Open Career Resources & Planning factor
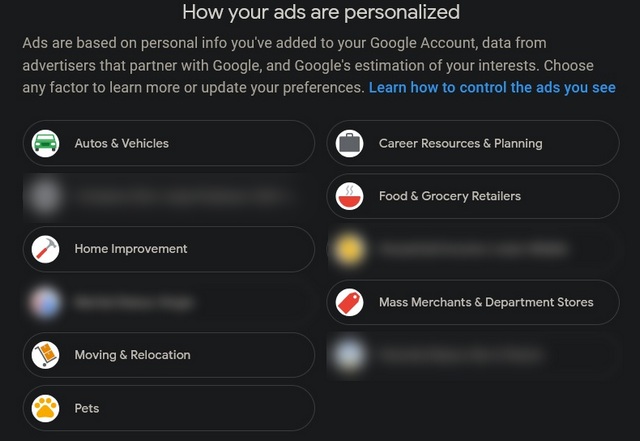This screenshot has height=441, width=640. tap(473, 143)
